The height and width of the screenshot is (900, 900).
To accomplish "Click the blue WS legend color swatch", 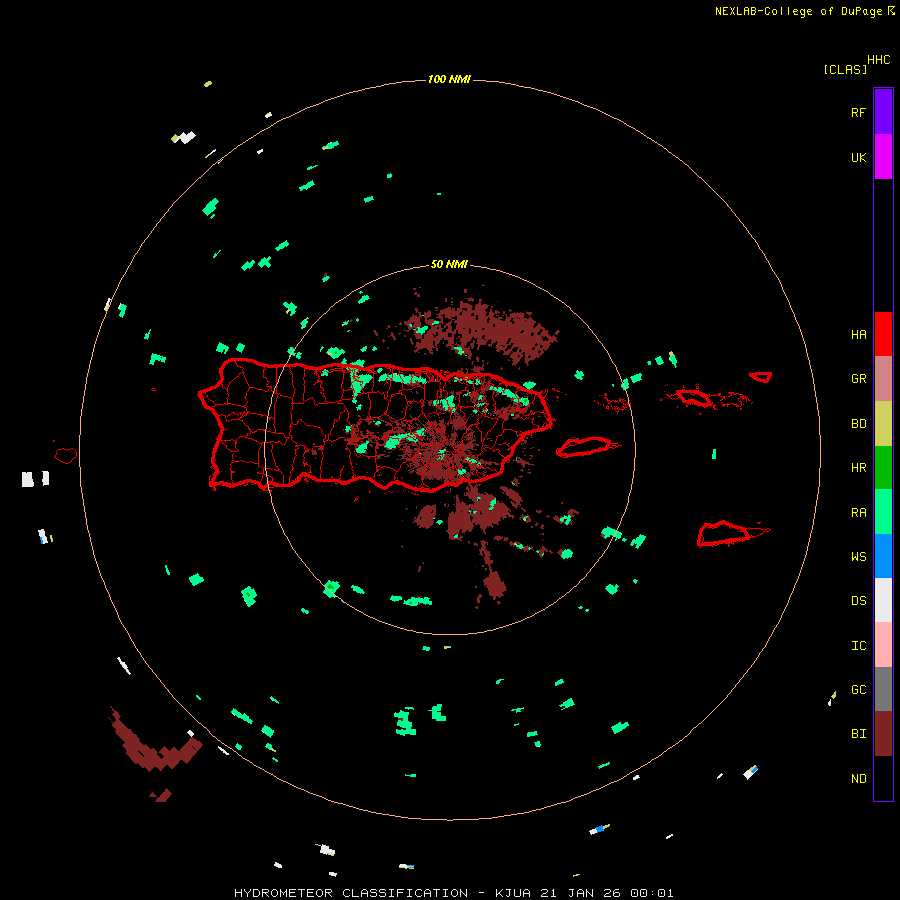I will pyautogui.click(x=883, y=556).
